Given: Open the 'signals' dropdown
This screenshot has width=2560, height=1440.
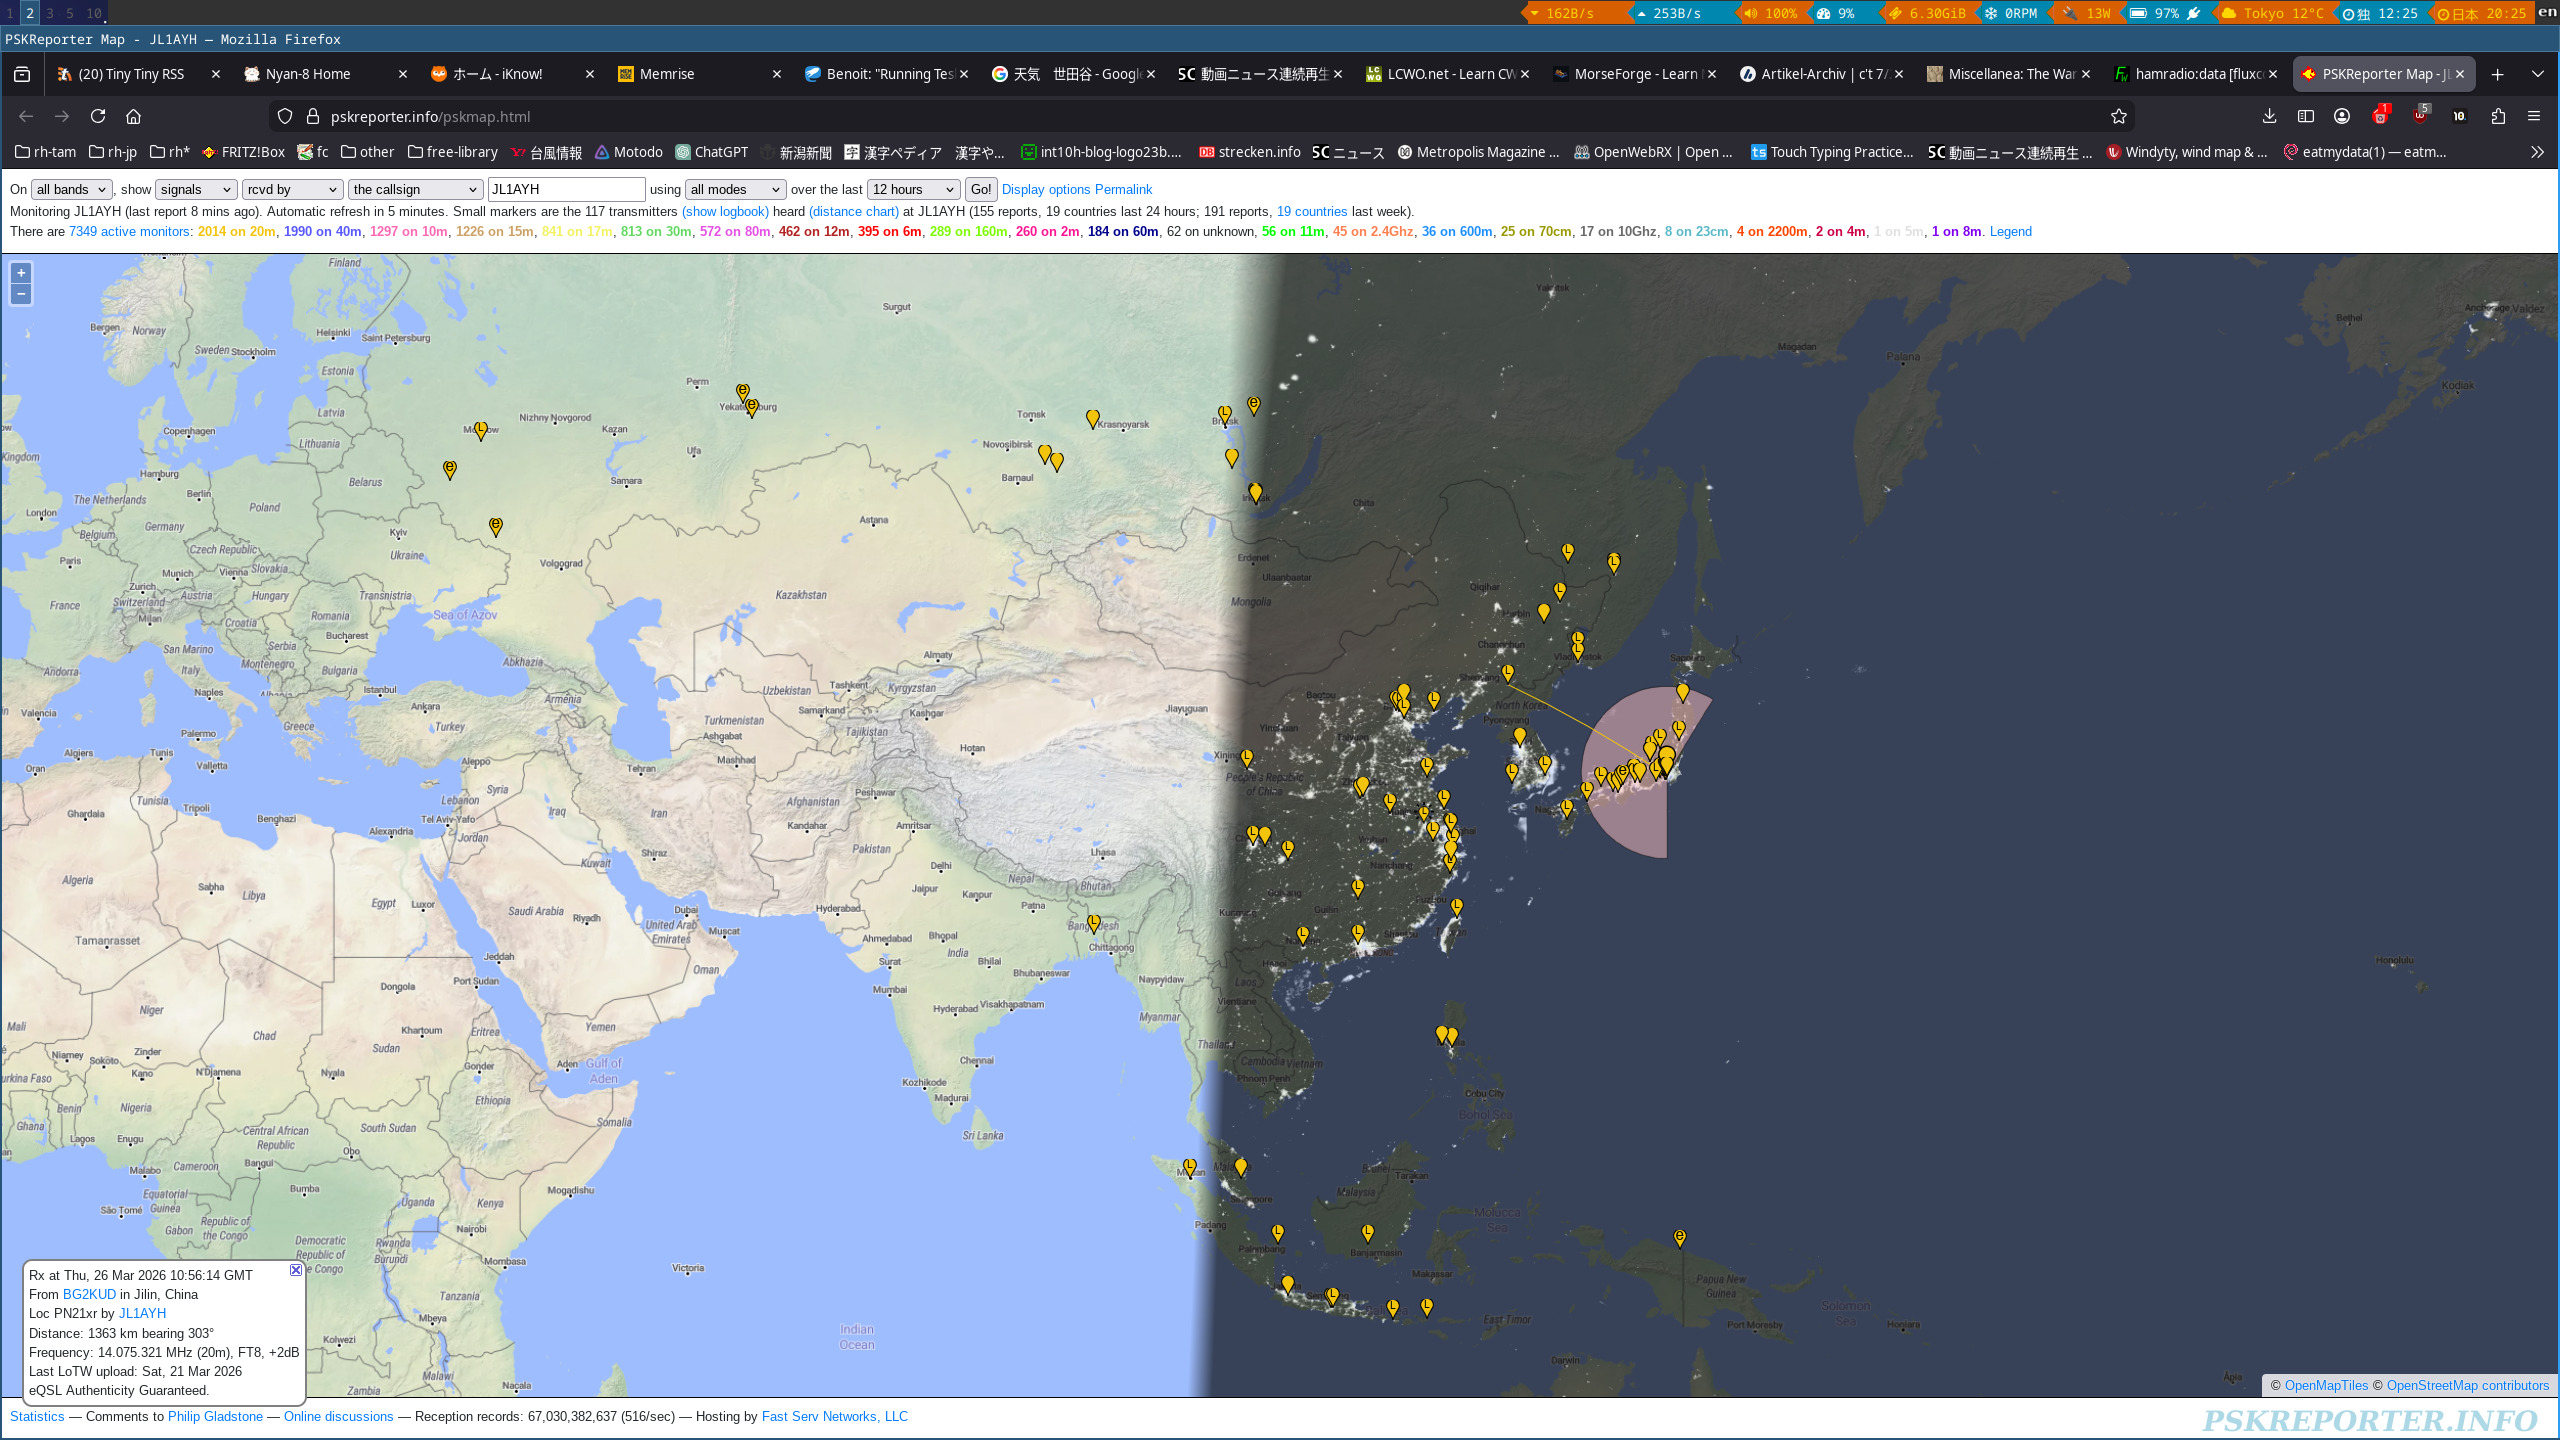Looking at the screenshot, I should [x=196, y=189].
